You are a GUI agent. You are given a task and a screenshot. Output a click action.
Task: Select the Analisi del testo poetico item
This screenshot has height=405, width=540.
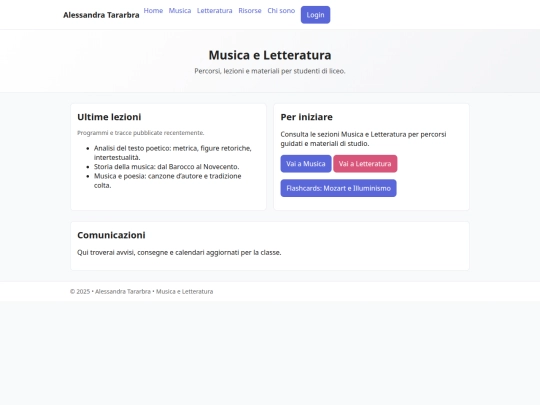click(x=173, y=153)
